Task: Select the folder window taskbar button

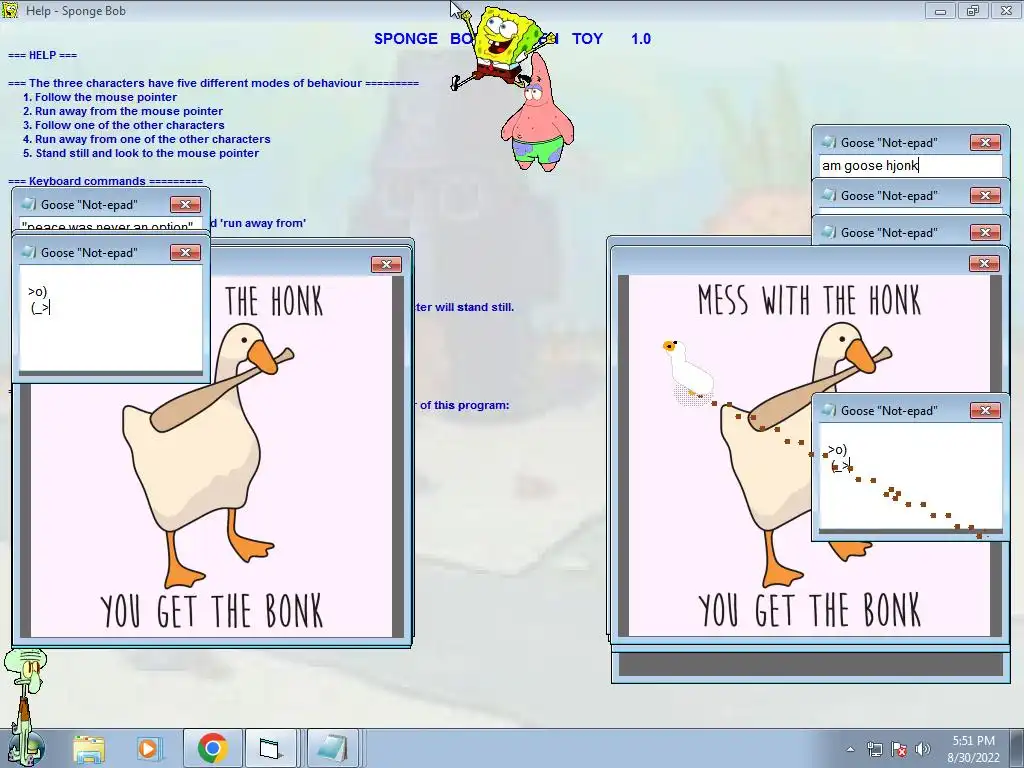Action: click(270, 748)
